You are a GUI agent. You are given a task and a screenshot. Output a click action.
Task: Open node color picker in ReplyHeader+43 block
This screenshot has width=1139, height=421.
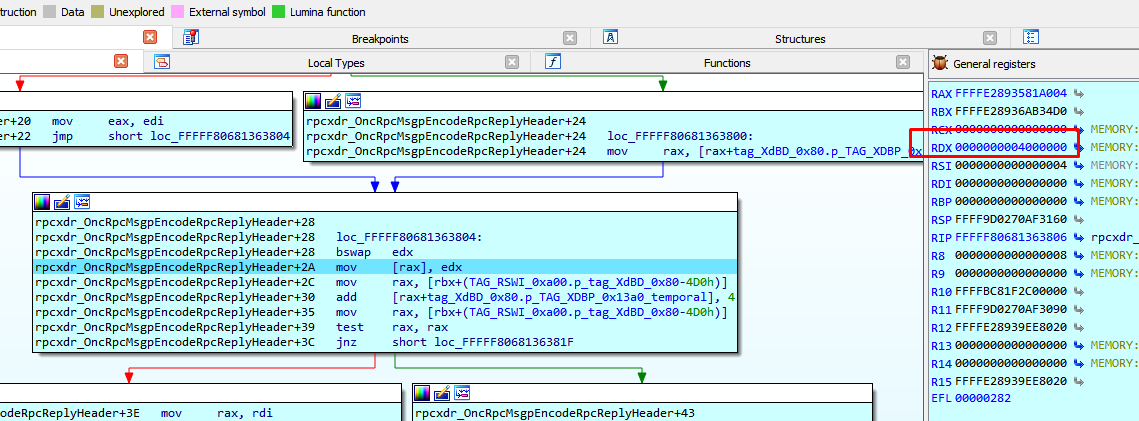422,393
